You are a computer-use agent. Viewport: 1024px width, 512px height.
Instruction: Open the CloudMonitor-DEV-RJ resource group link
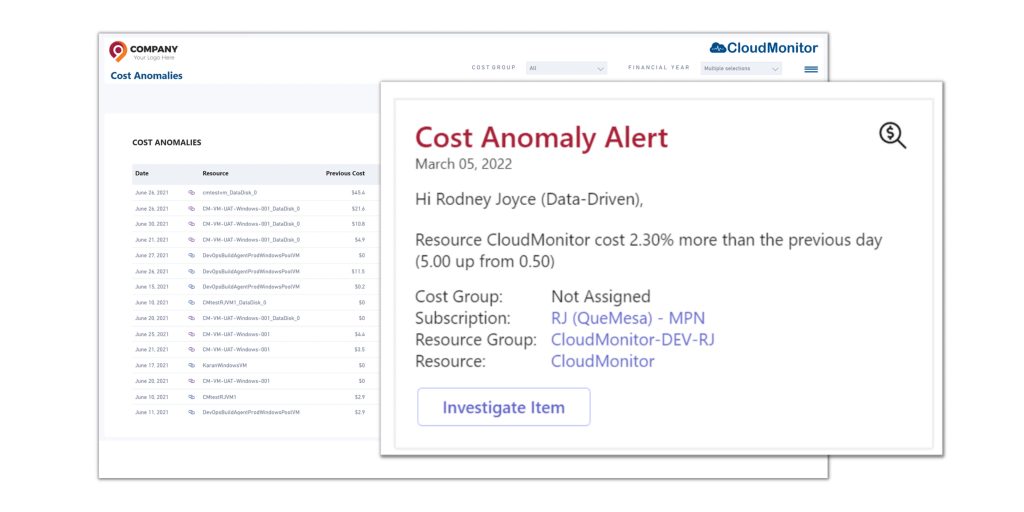tap(633, 340)
